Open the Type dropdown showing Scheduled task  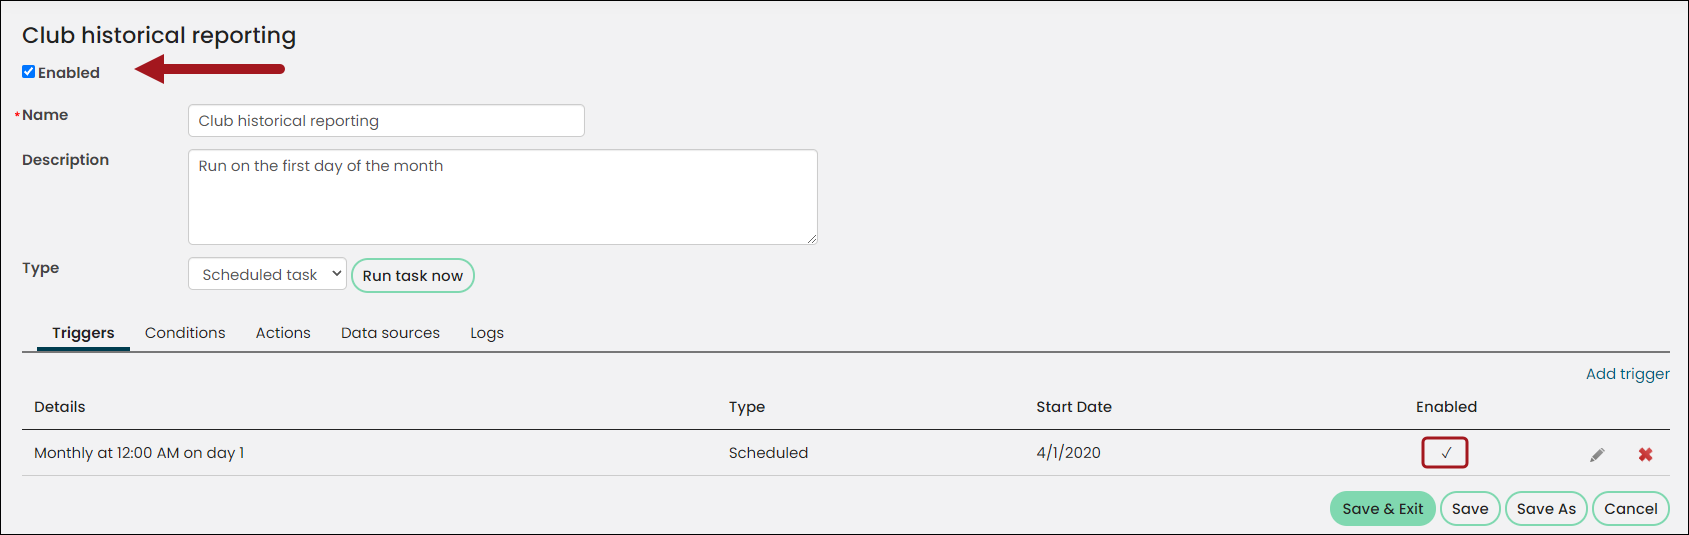(x=267, y=274)
